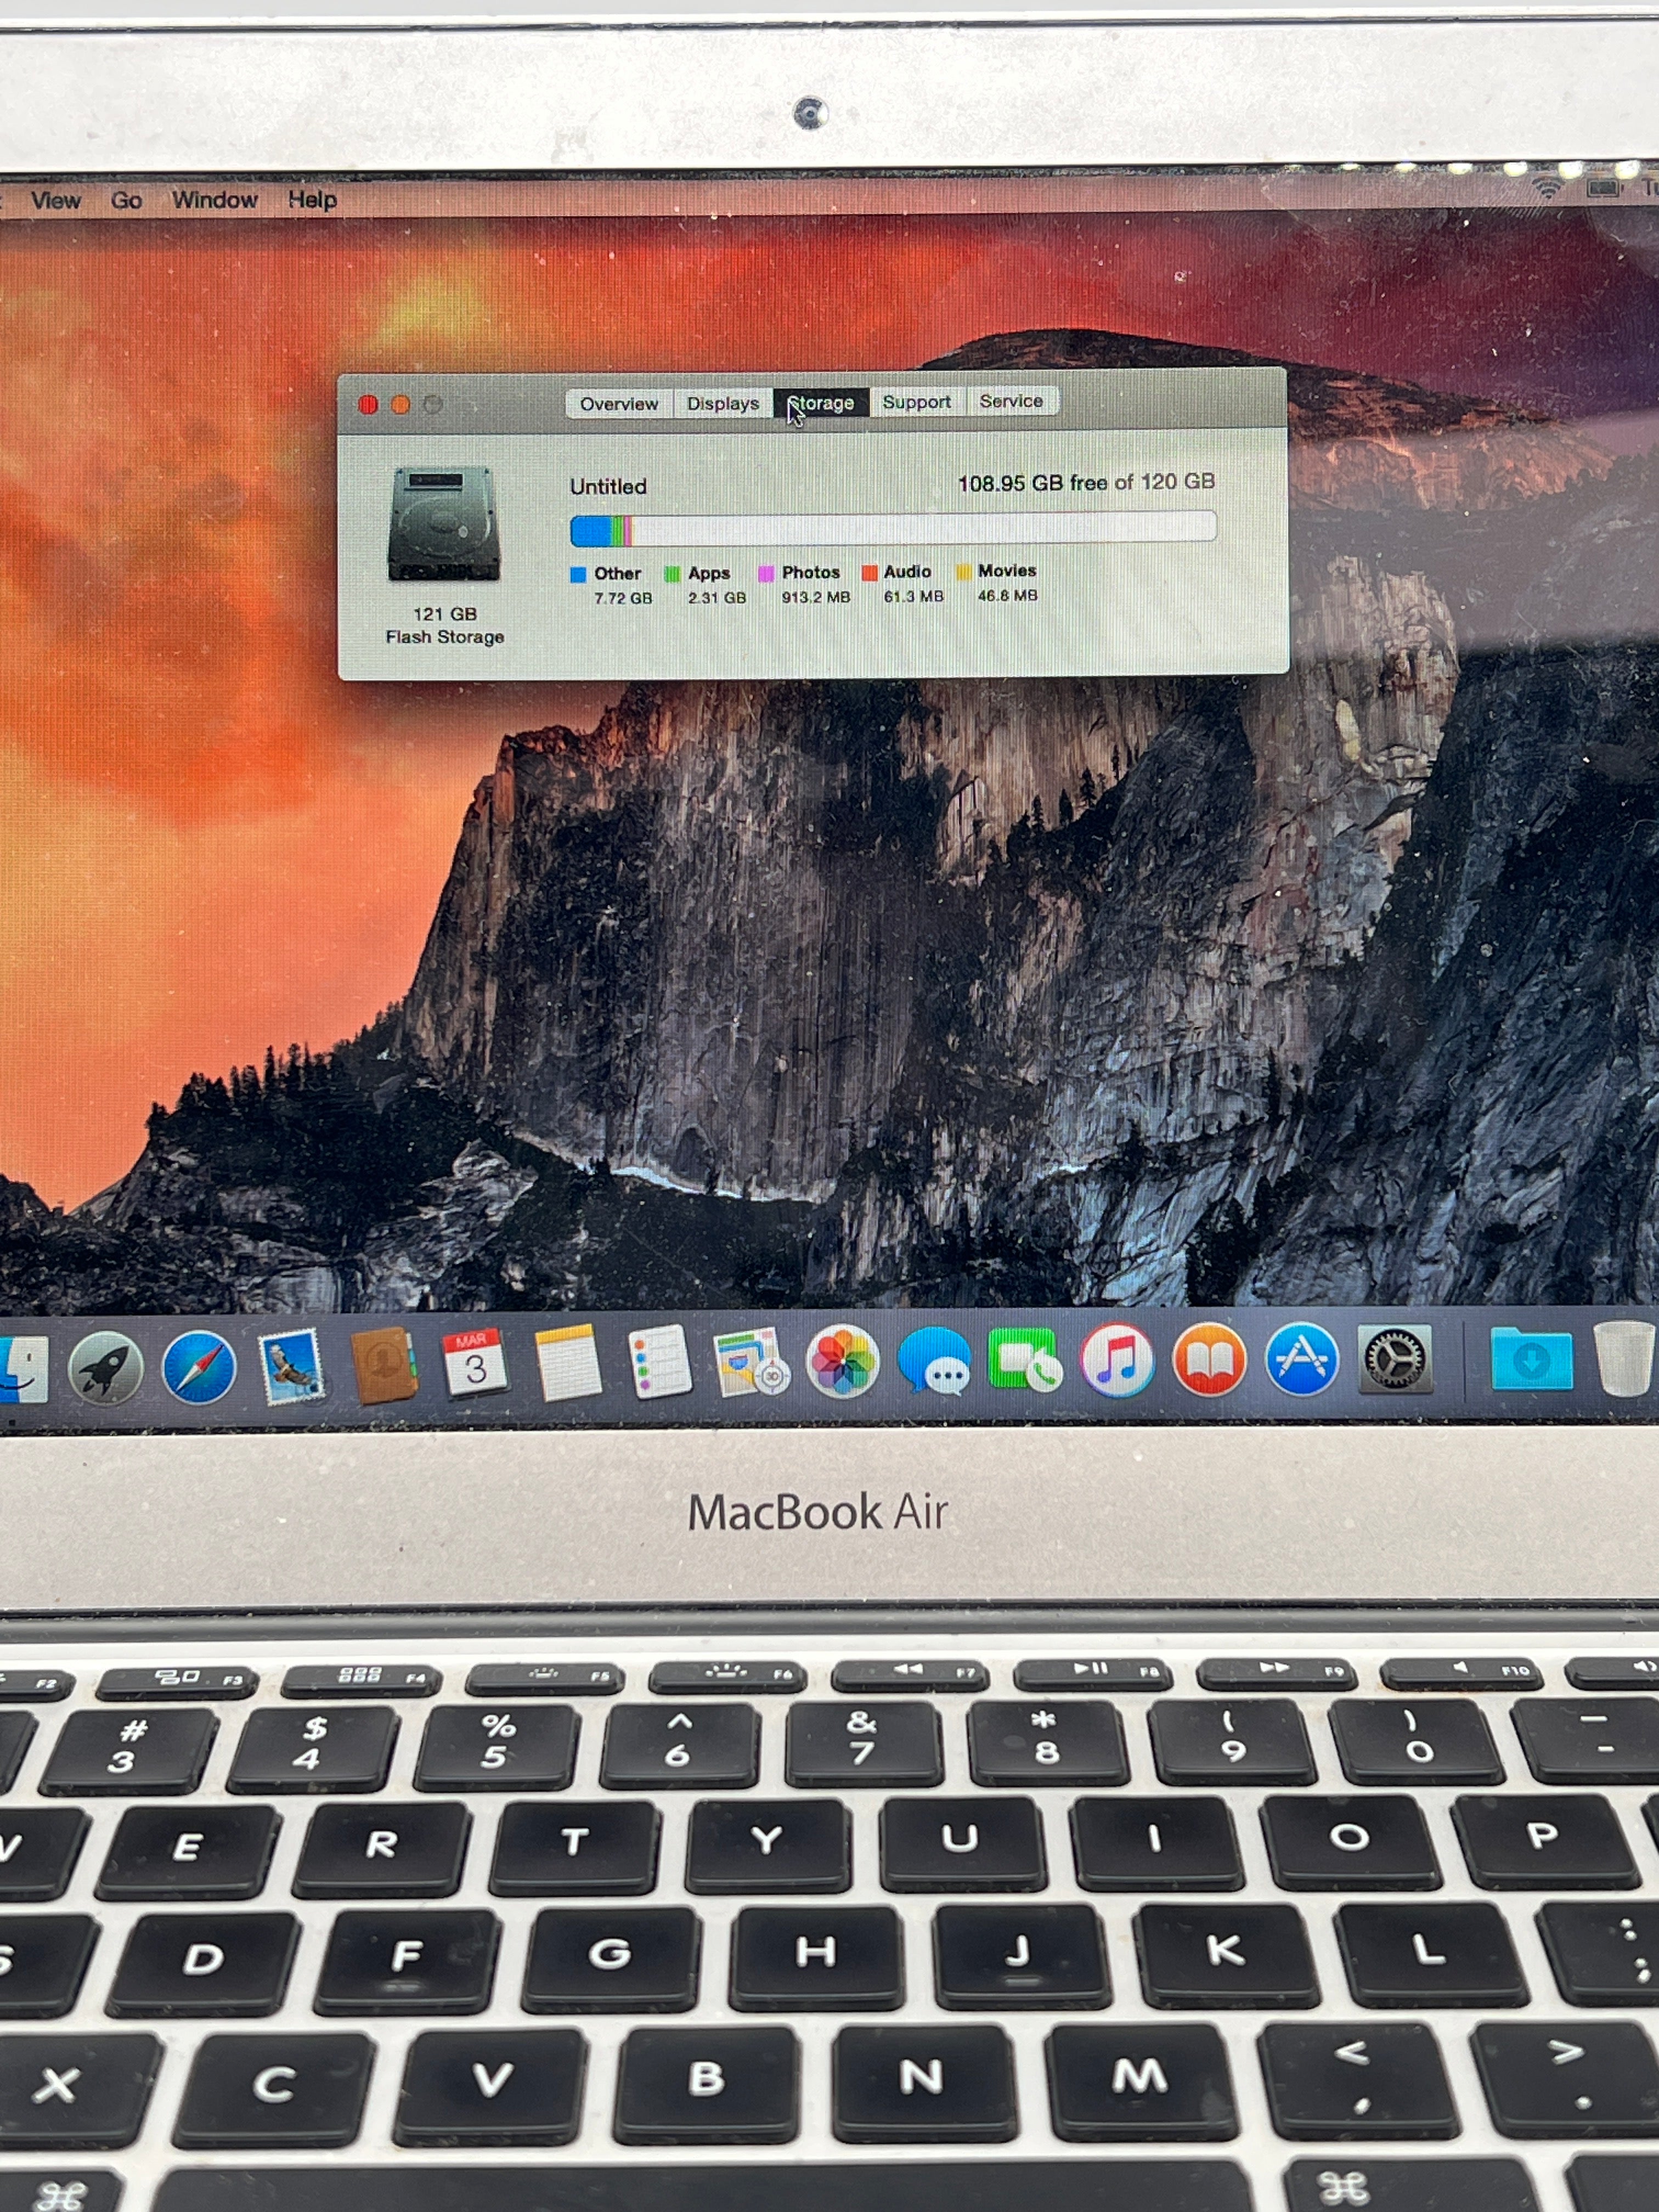1659x2212 pixels.
Task: Open Reminders from the dock
Action: [659, 1362]
